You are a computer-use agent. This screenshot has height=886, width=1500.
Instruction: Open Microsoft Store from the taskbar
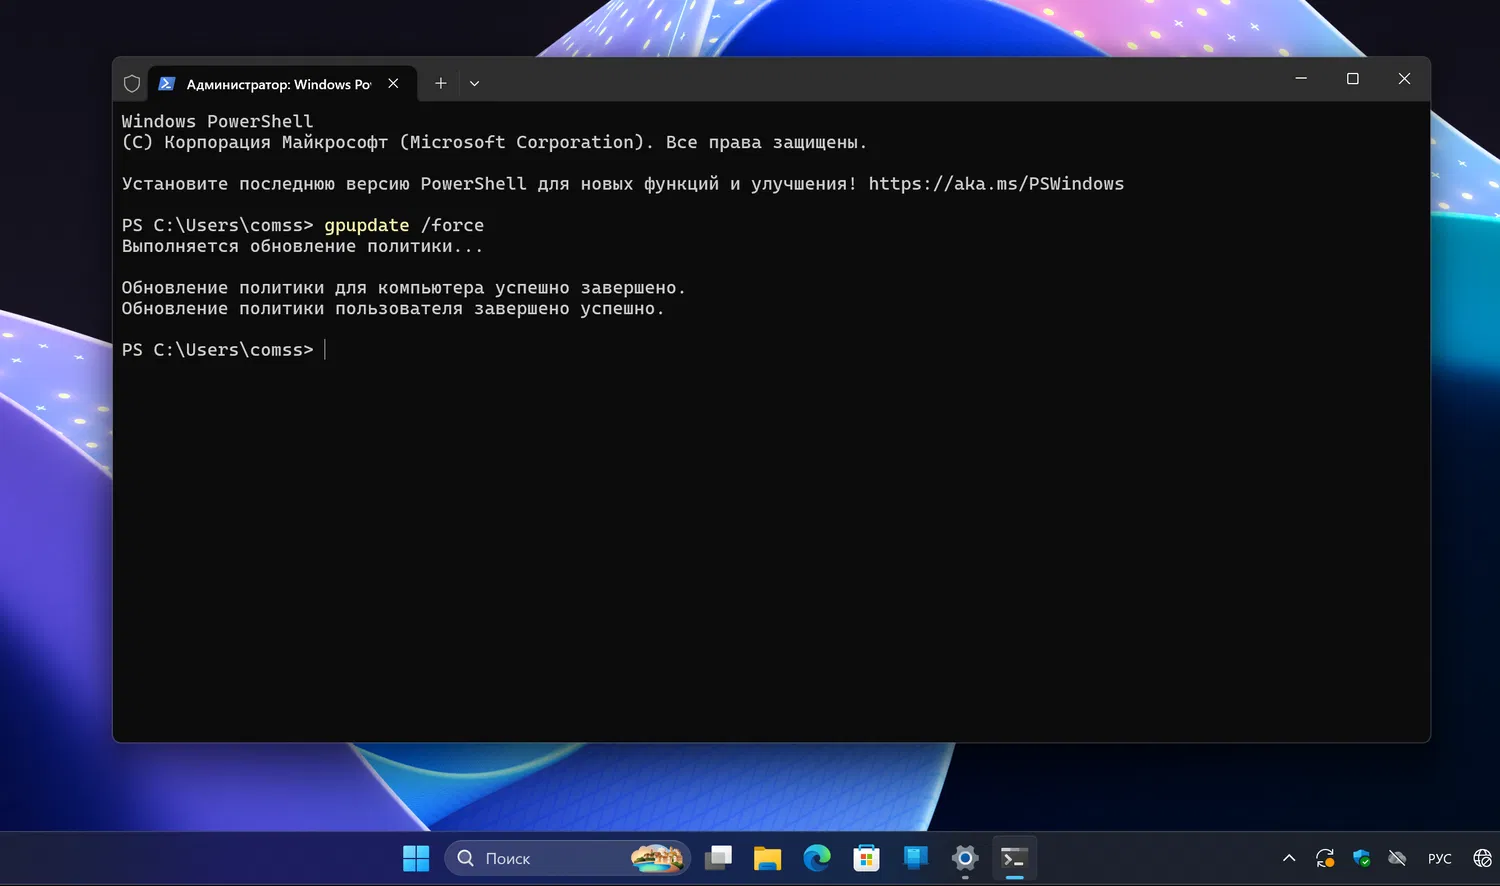865,858
